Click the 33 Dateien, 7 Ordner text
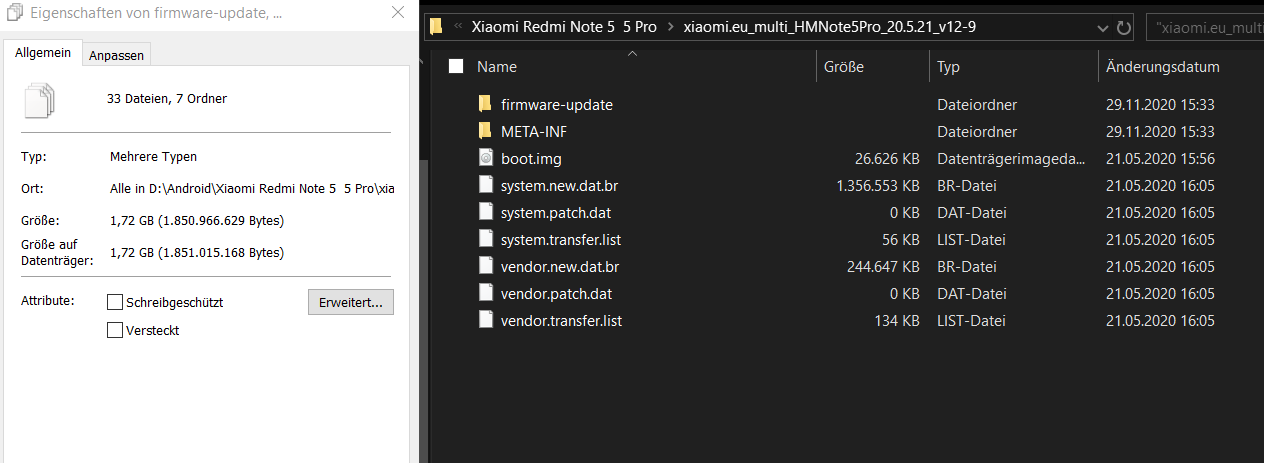This screenshot has height=463, width=1264. 167,98
